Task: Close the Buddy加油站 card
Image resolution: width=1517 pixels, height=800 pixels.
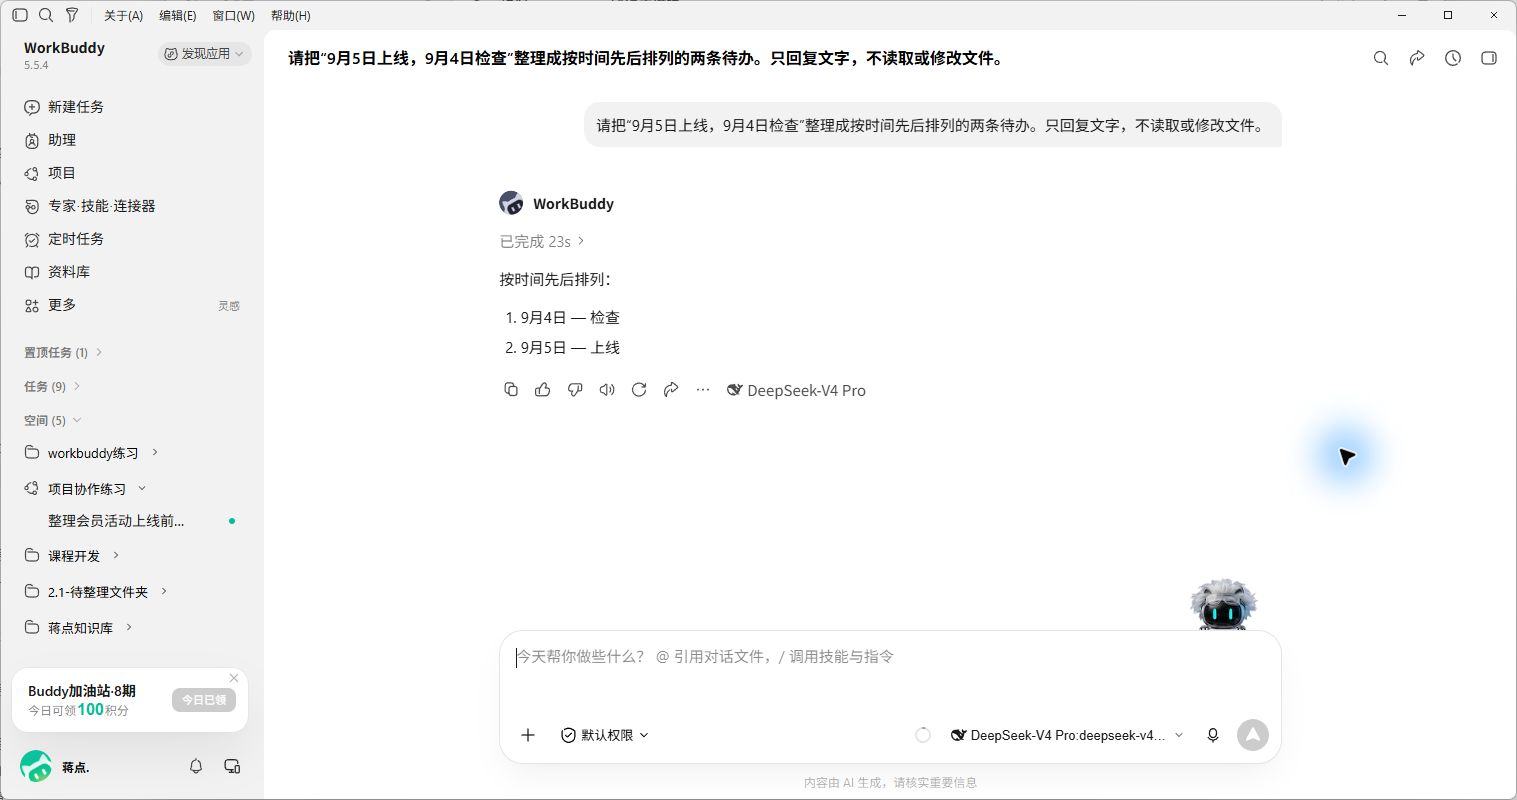Action: (234, 678)
